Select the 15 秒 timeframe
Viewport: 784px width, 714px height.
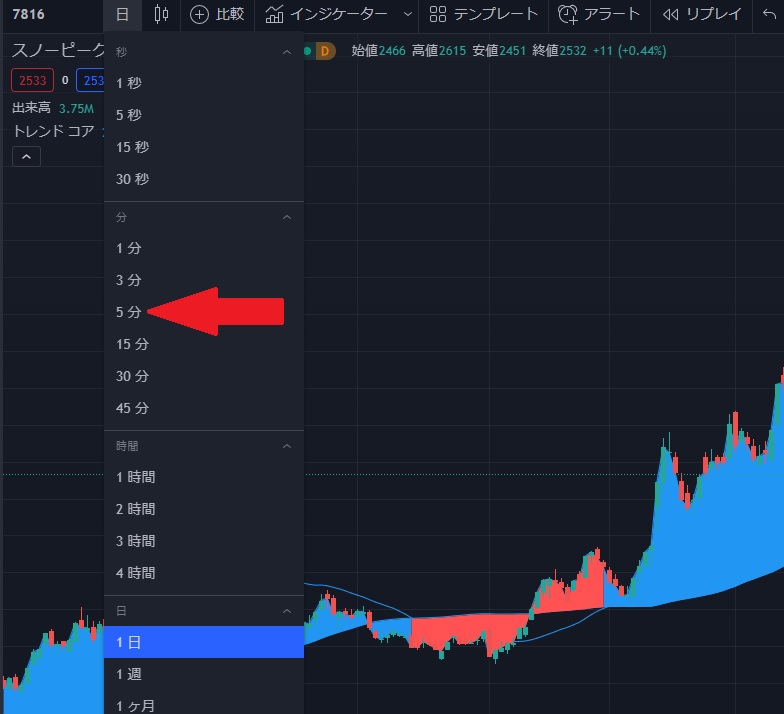pos(204,147)
